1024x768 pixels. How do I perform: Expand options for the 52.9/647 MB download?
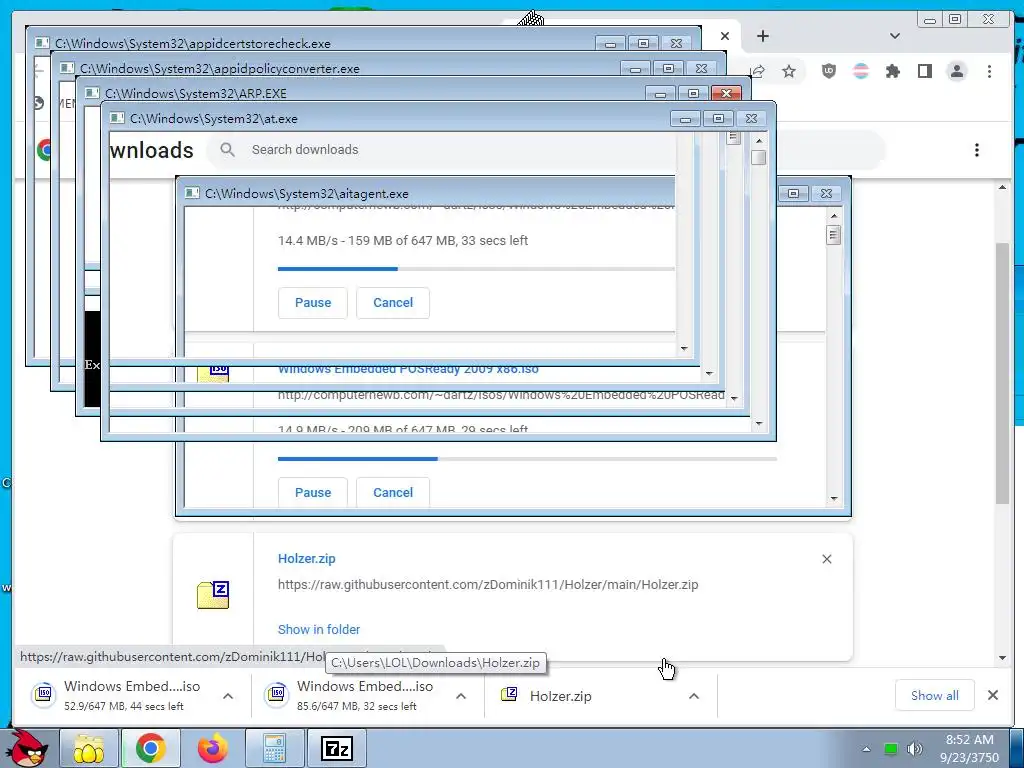228,696
